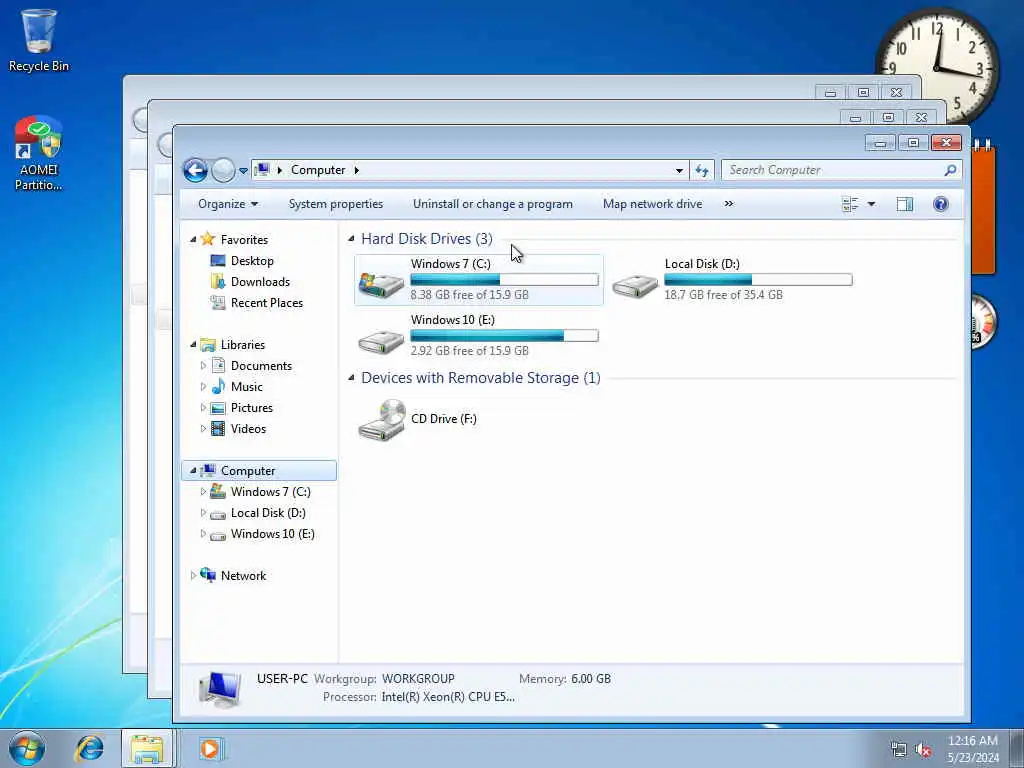This screenshot has height=768, width=1024.
Task: Choose Uninstall or change a program
Action: coord(492,204)
